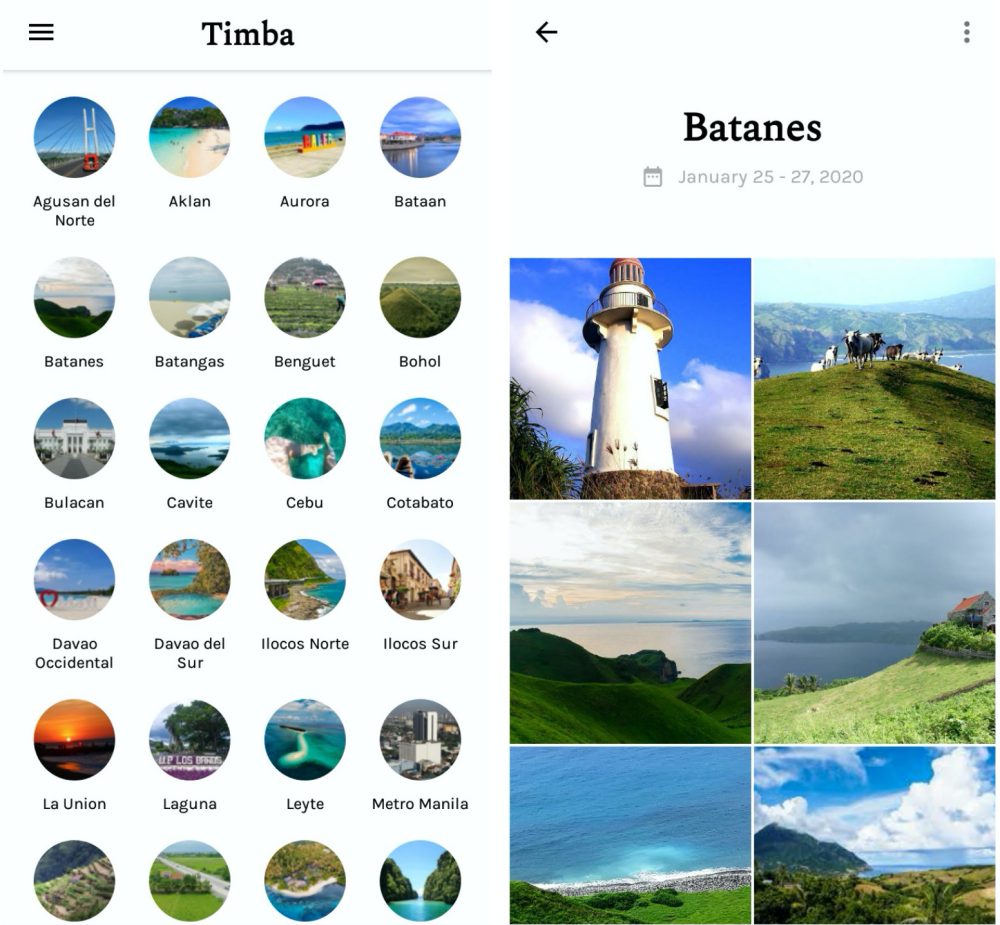Open the Agusan del Norte bridge thumbnail
Viewport: 1000px width, 925px height.
(75, 137)
